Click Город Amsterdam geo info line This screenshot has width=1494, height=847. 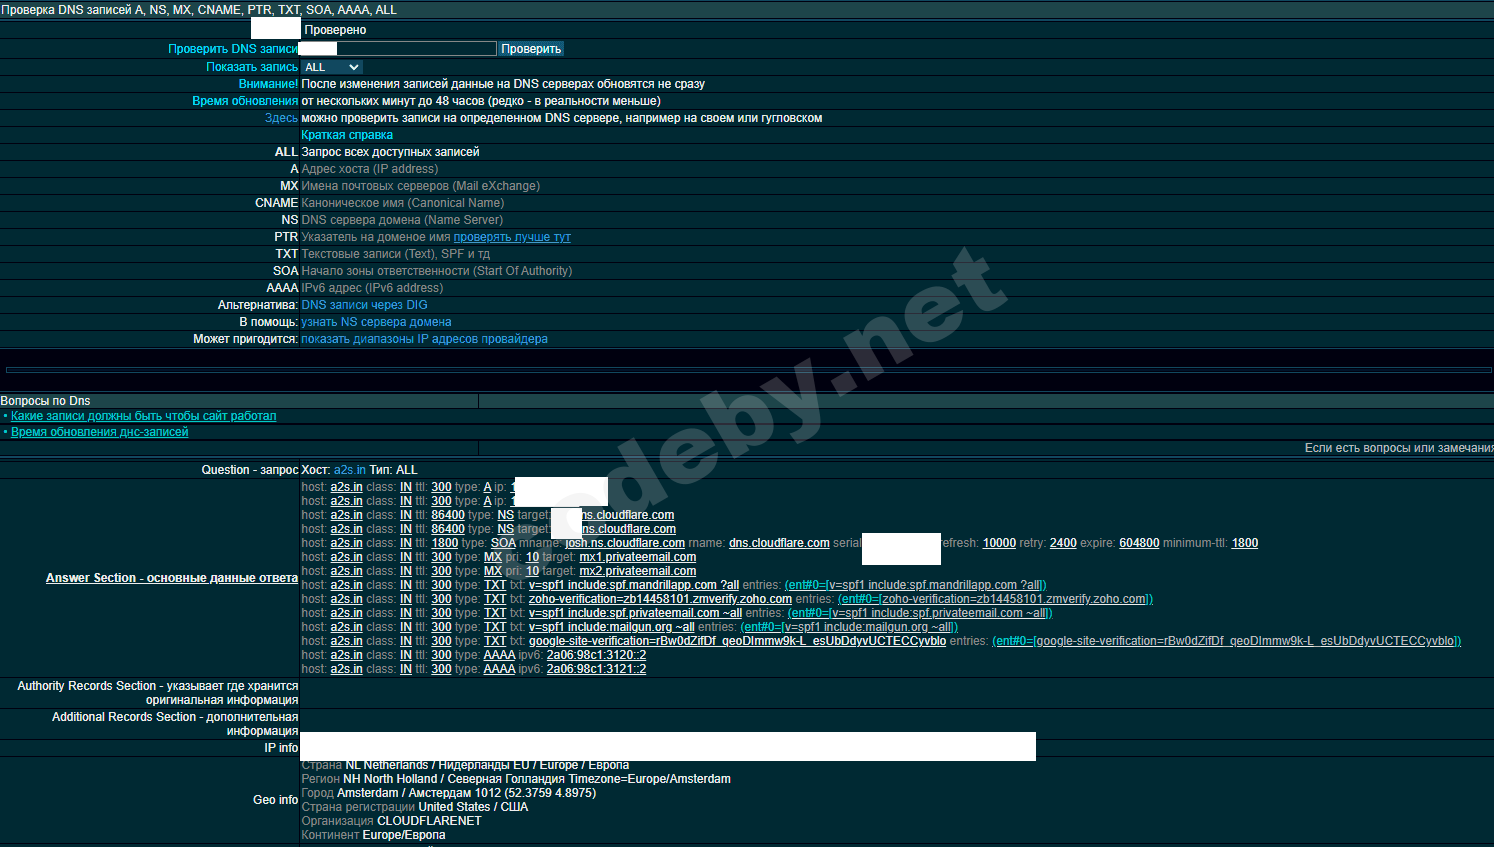(449, 793)
